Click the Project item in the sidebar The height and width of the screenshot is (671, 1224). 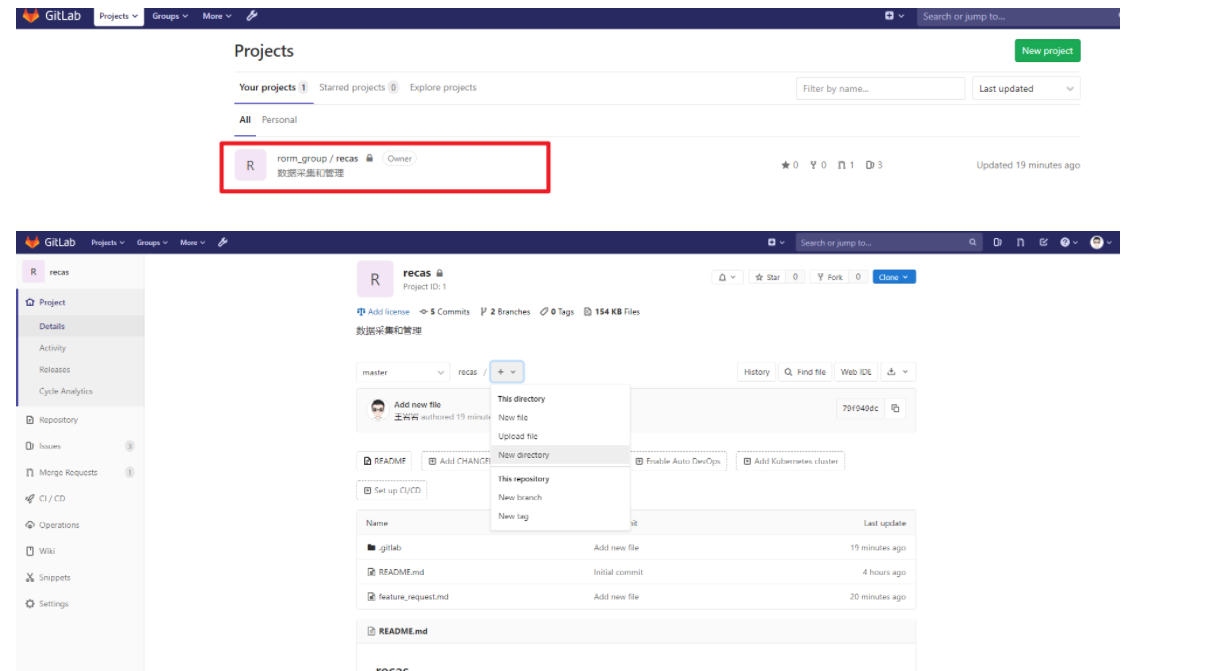[80, 302]
